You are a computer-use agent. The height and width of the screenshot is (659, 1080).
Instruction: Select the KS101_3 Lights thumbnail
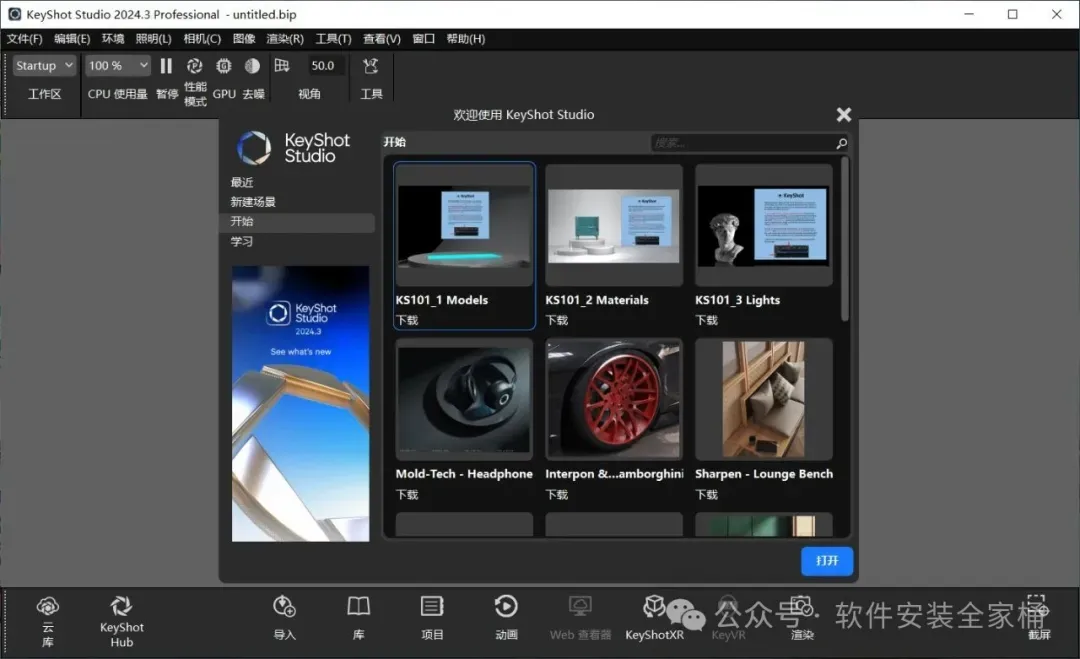coord(764,226)
